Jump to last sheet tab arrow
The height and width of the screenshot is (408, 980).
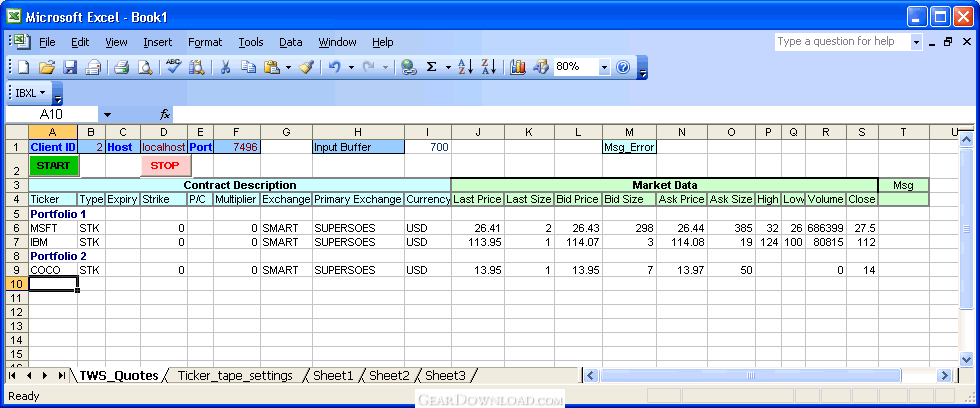tap(61, 376)
